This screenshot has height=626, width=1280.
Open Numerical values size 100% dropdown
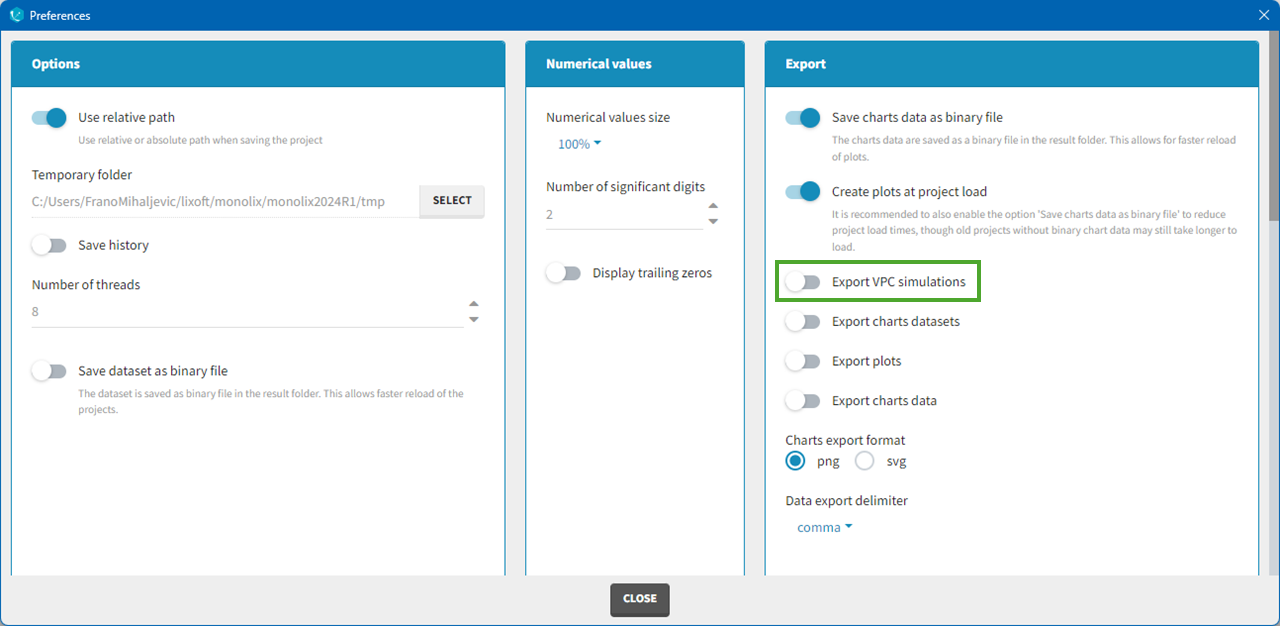coord(579,144)
